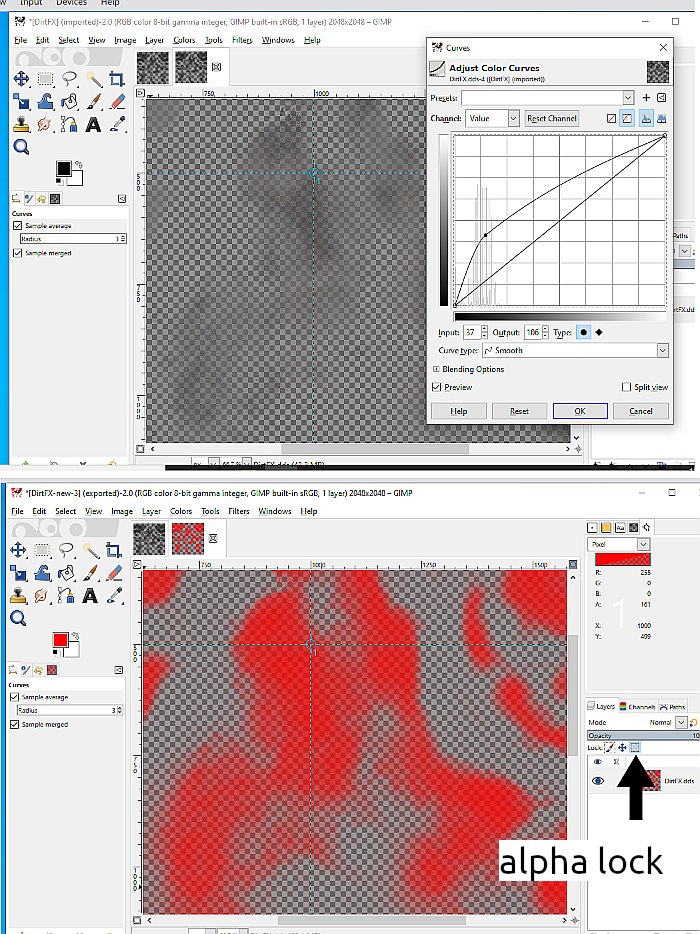Click Cancel in the Curves dialog
700x934 pixels.
641,411
